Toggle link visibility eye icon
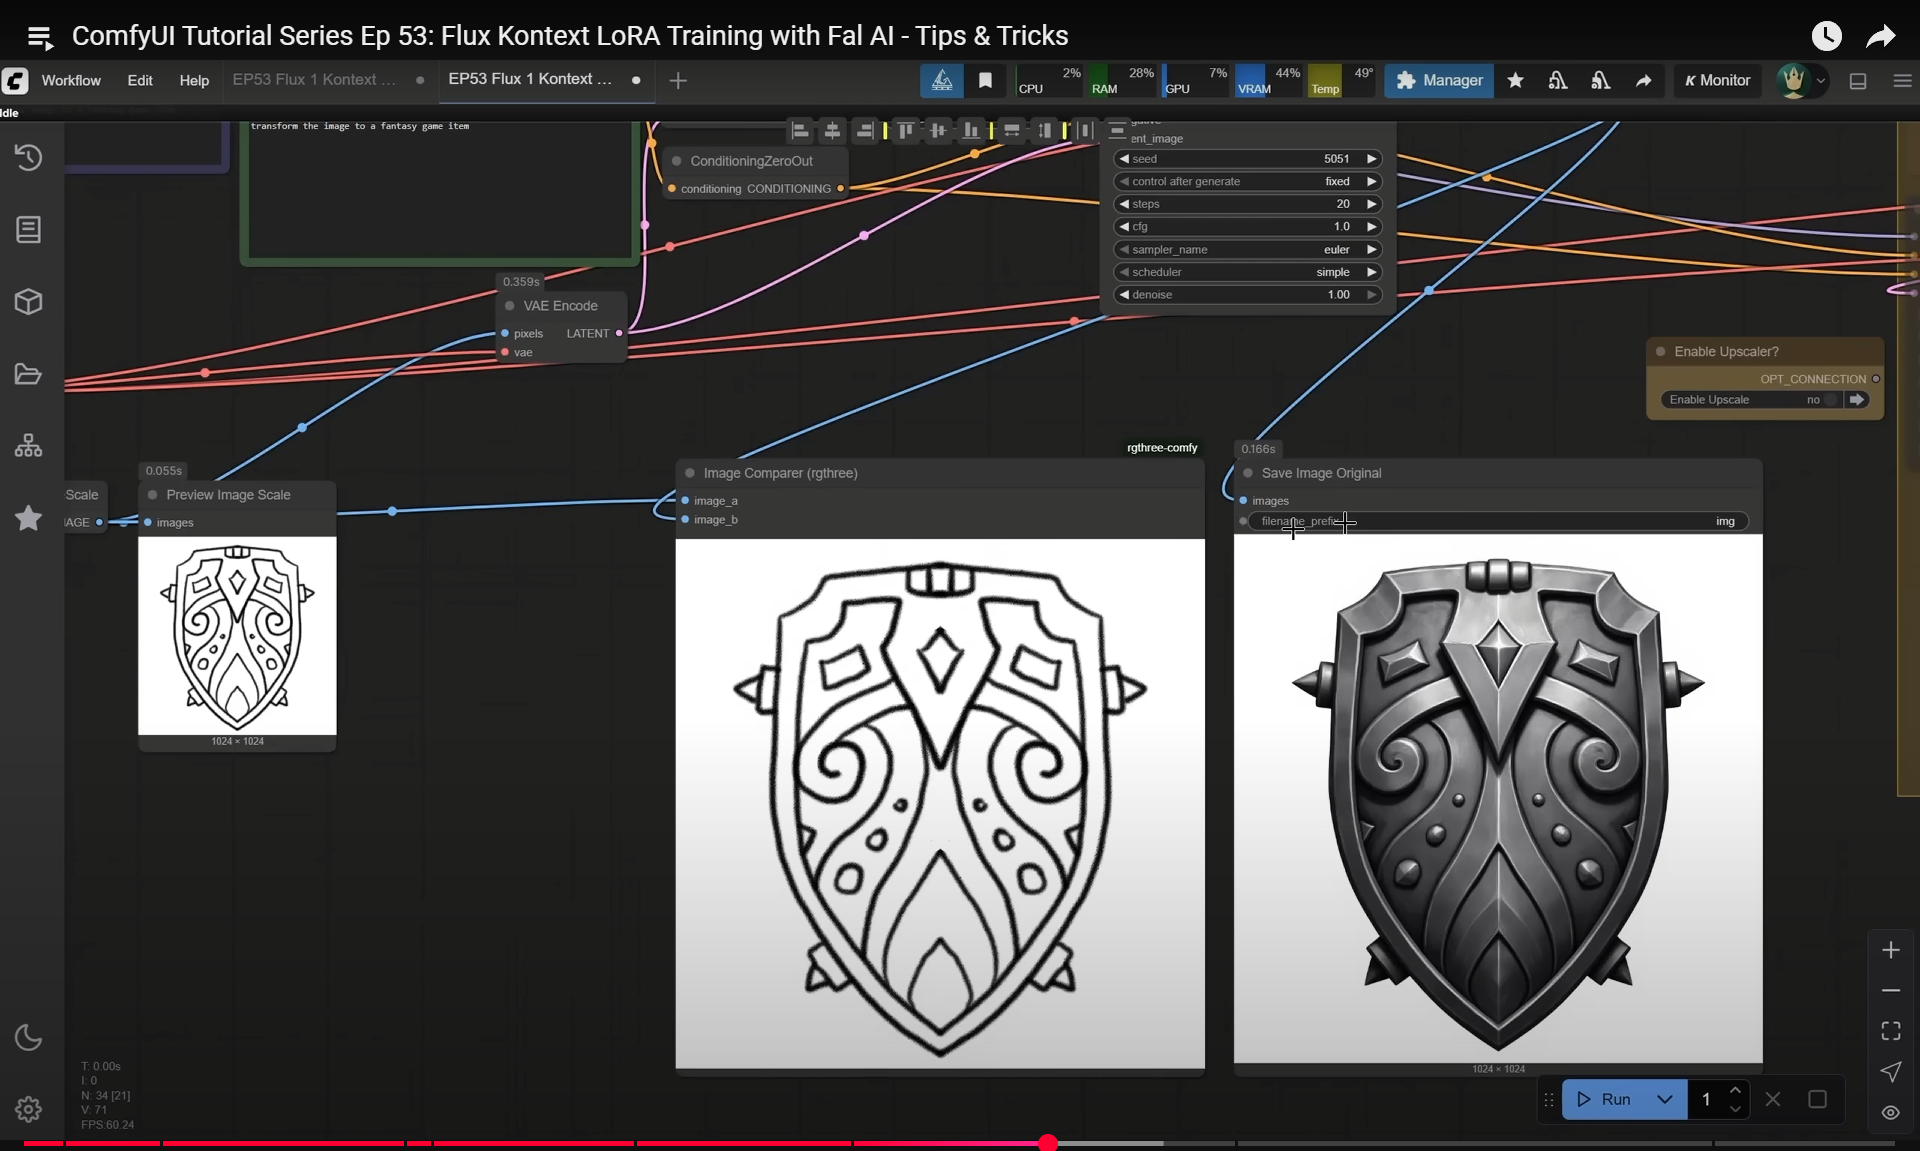Image resolution: width=1920 pixels, height=1151 pixels. click(x=1890, y=1112)
